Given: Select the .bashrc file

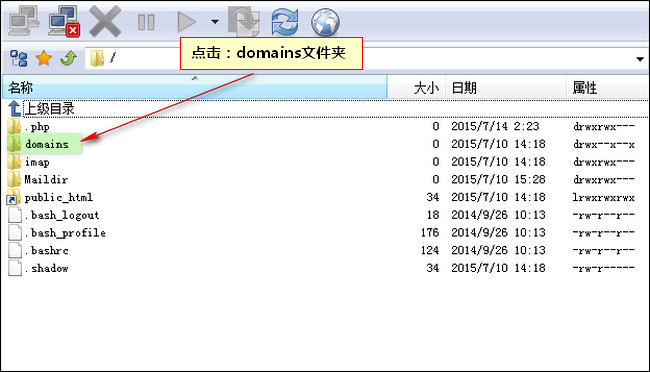Looking at the screenshot, I should (x=46, y=250).
